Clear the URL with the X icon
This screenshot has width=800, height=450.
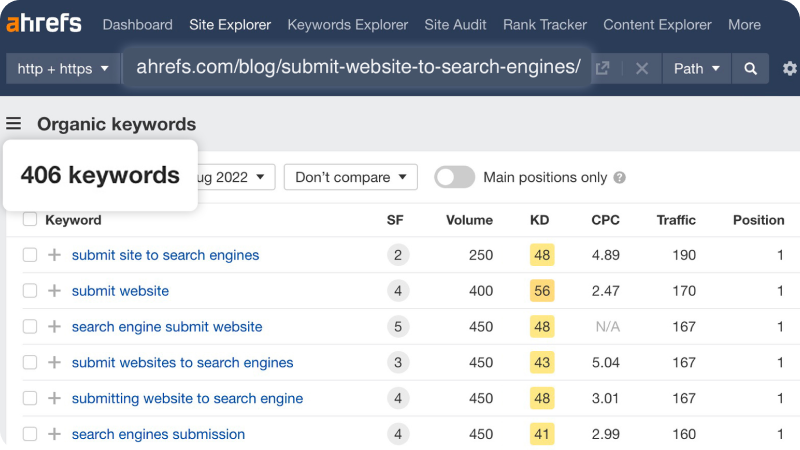click(642, 68)
